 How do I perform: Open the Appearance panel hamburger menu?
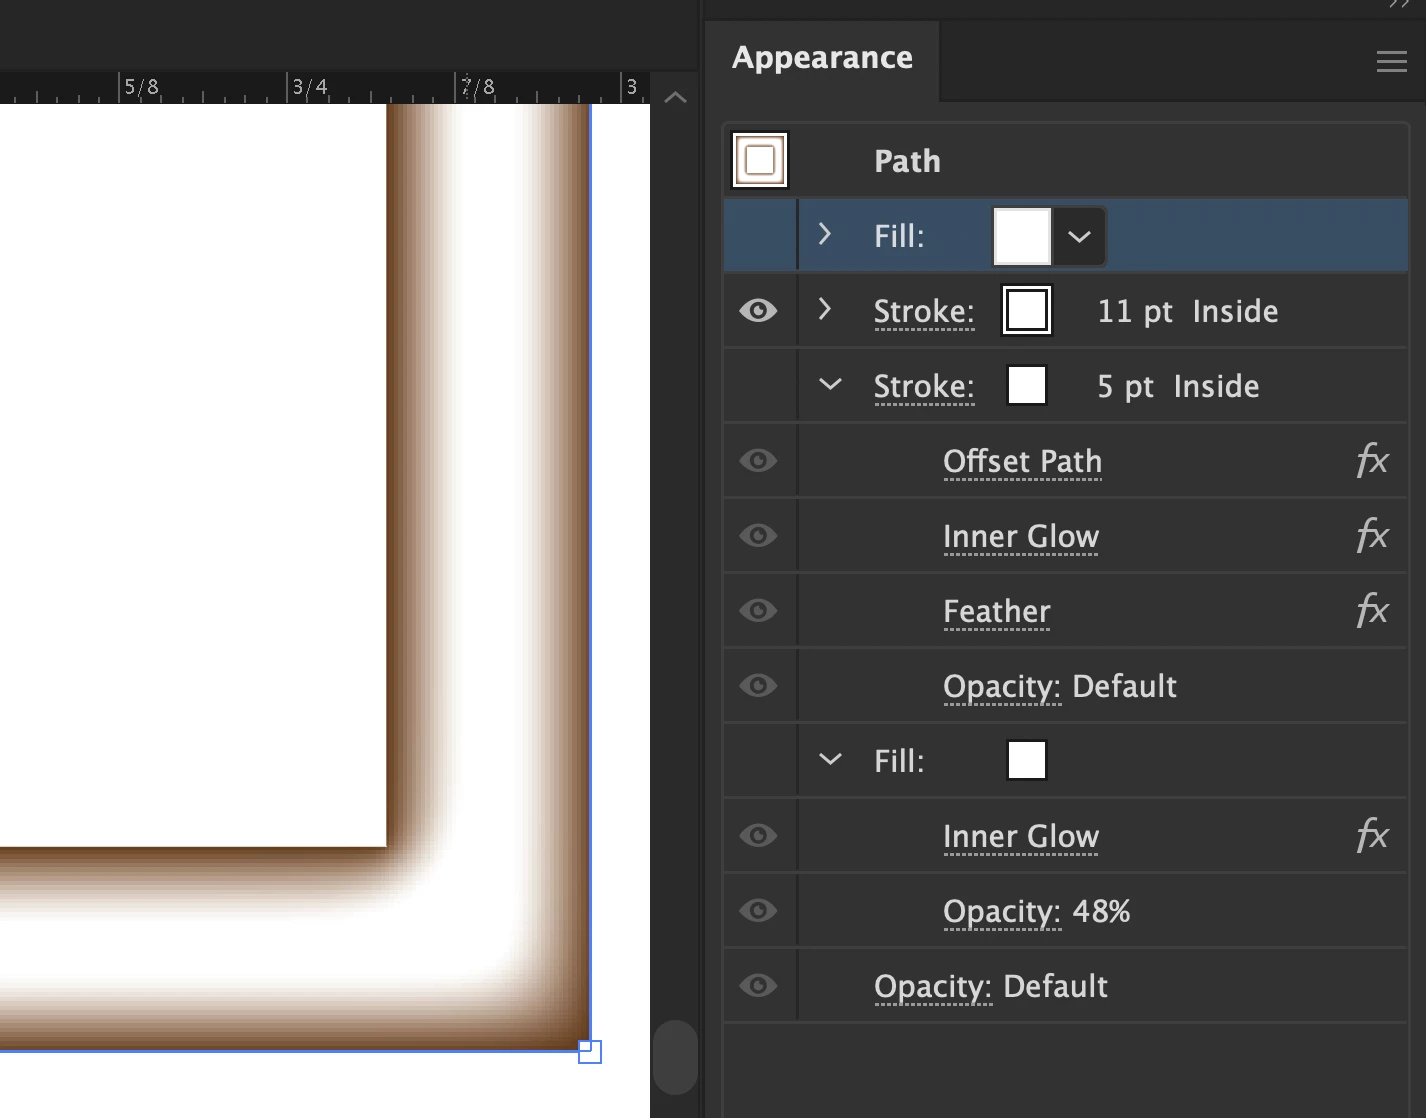[1391, 62]
